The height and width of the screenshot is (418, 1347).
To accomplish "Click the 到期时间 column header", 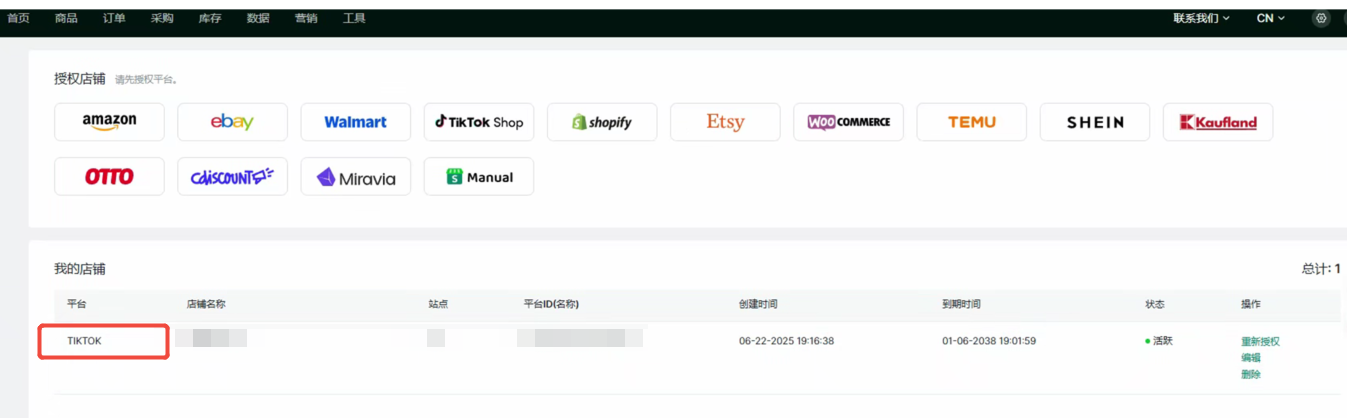I will click(961, 304).
